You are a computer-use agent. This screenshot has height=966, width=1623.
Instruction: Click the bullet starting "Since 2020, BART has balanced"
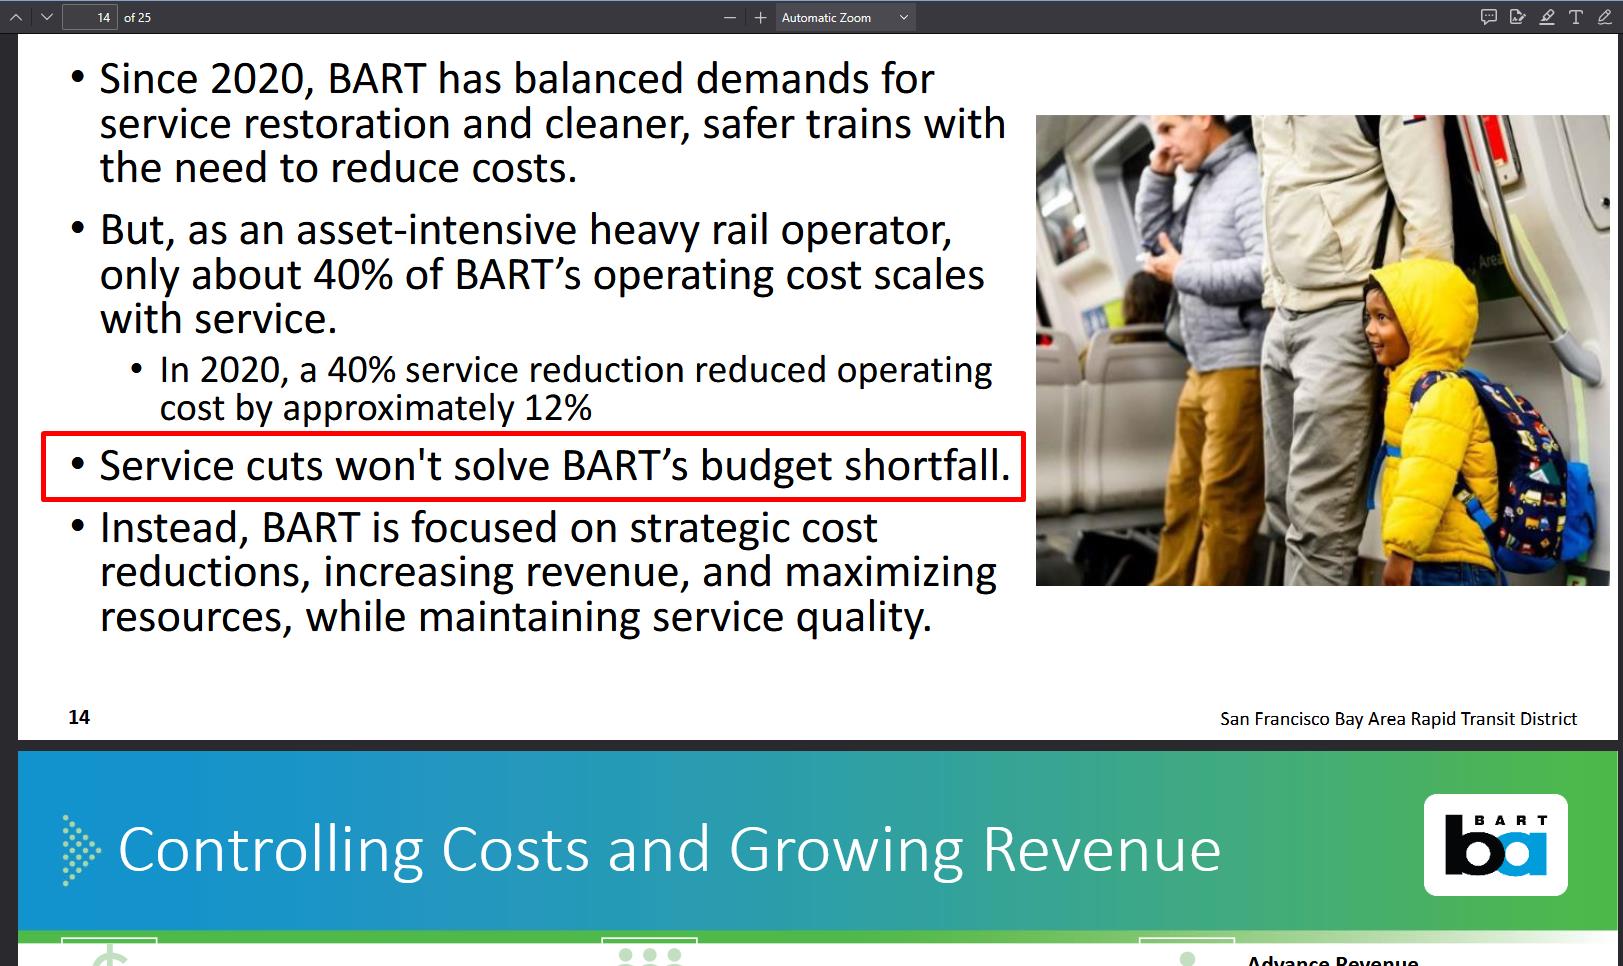pyautogui.click(x=552, y=123)
